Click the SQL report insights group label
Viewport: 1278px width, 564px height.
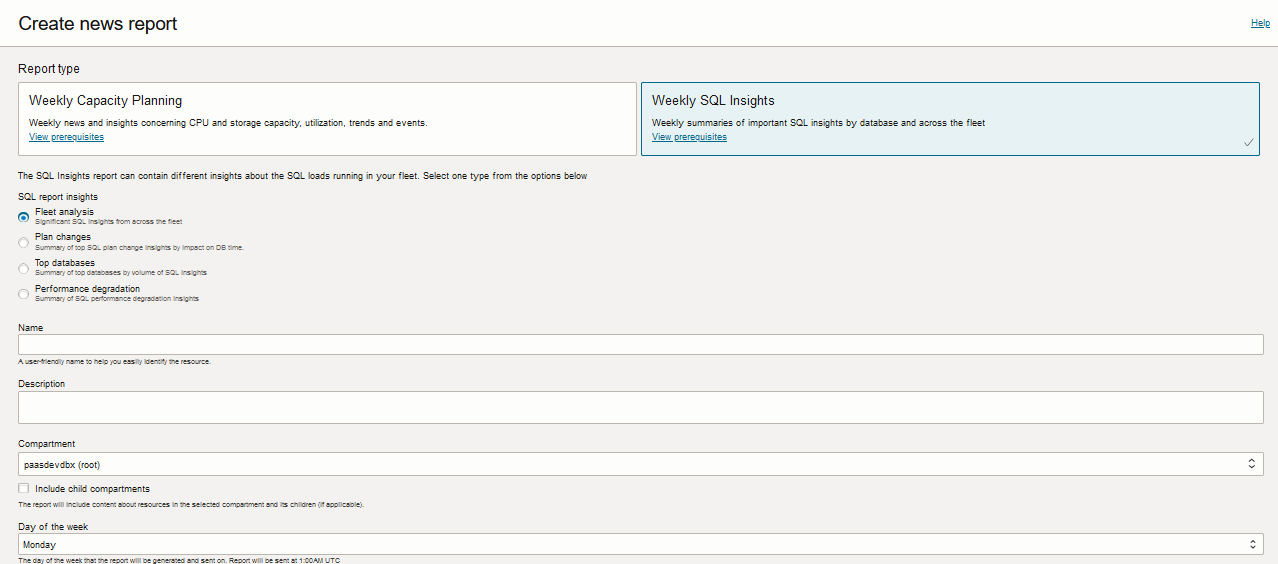[x=58, y=197]
